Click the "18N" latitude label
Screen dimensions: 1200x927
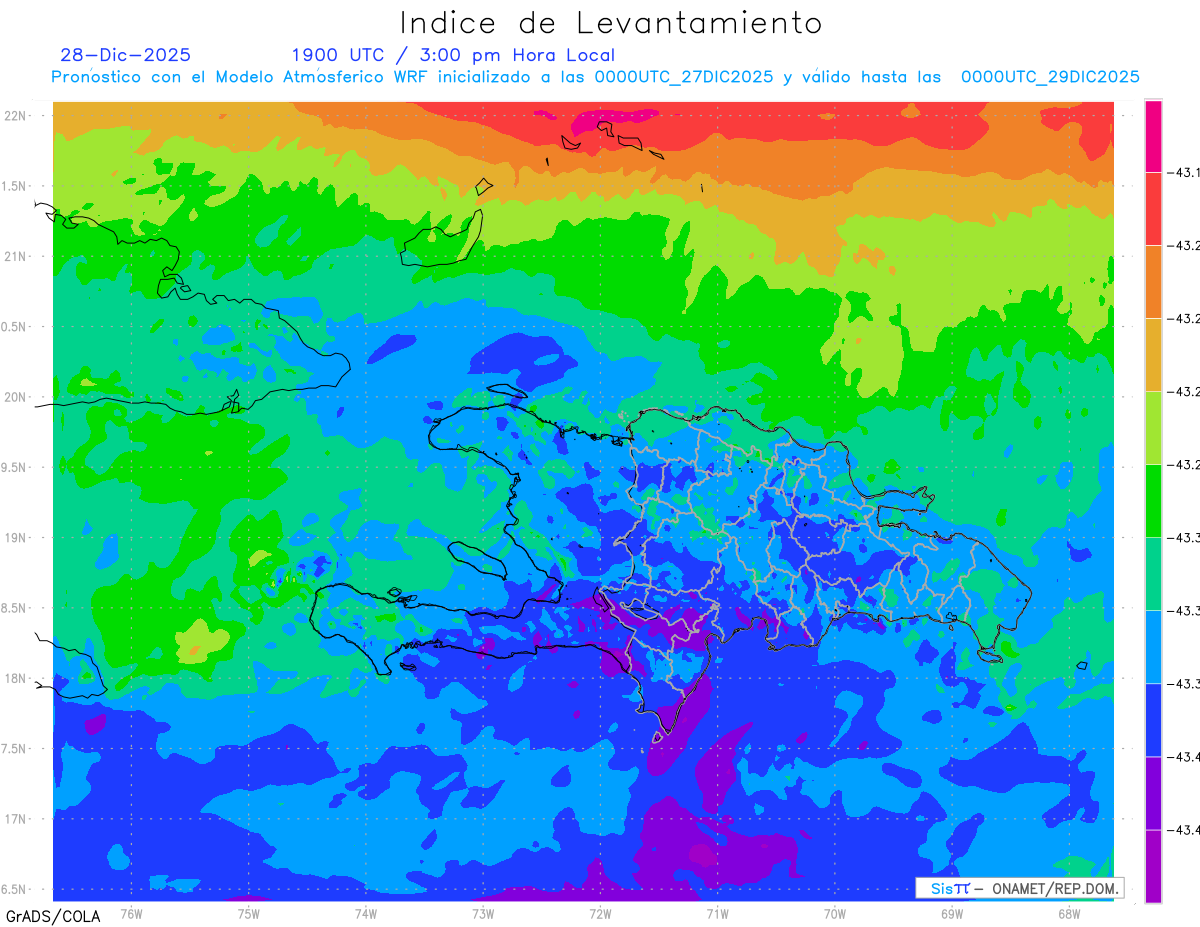coord(16,678)
